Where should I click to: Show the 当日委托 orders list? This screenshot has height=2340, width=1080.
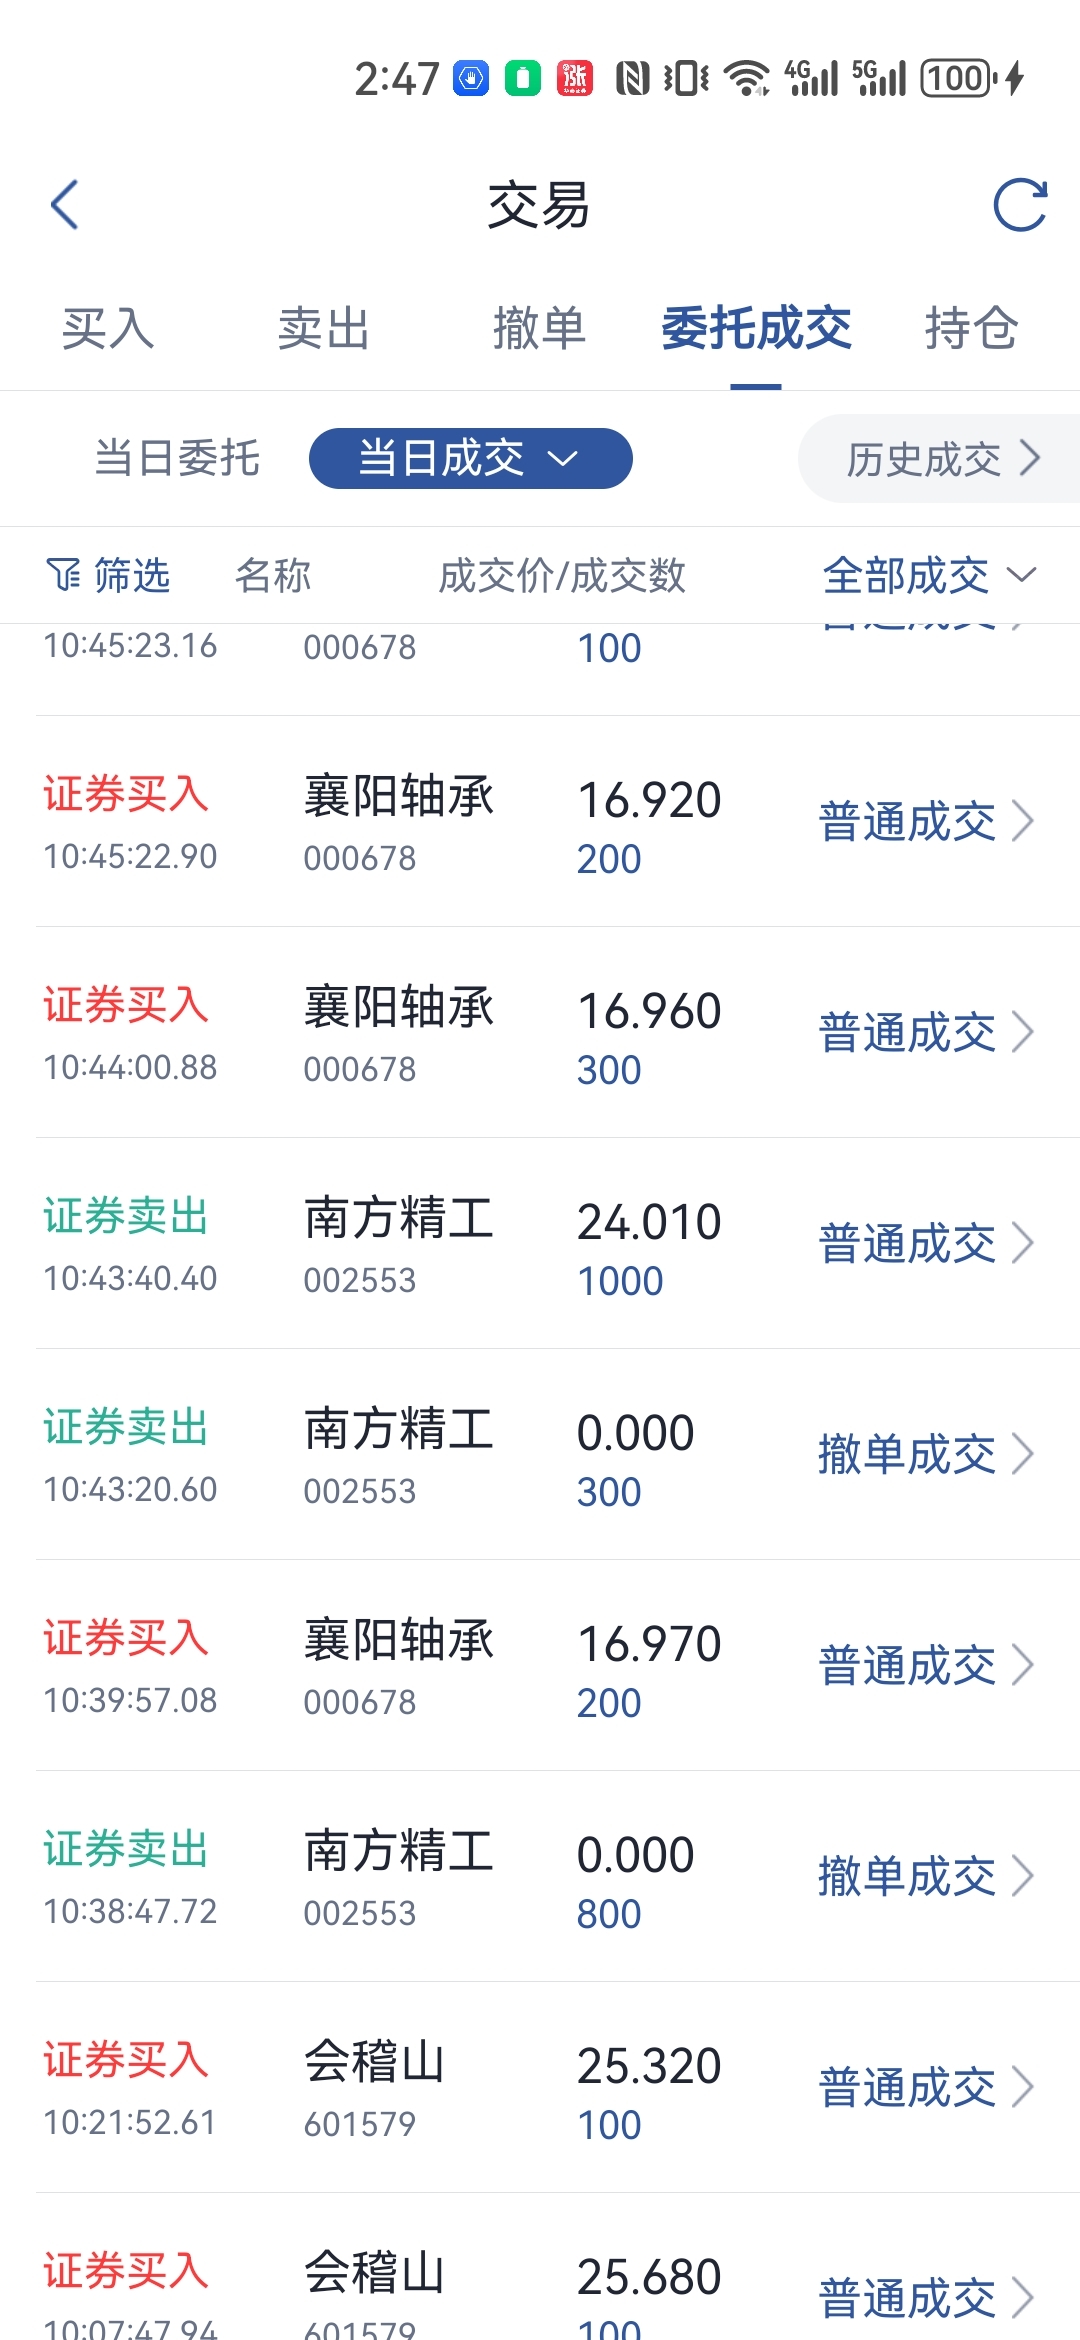[177, 458]
